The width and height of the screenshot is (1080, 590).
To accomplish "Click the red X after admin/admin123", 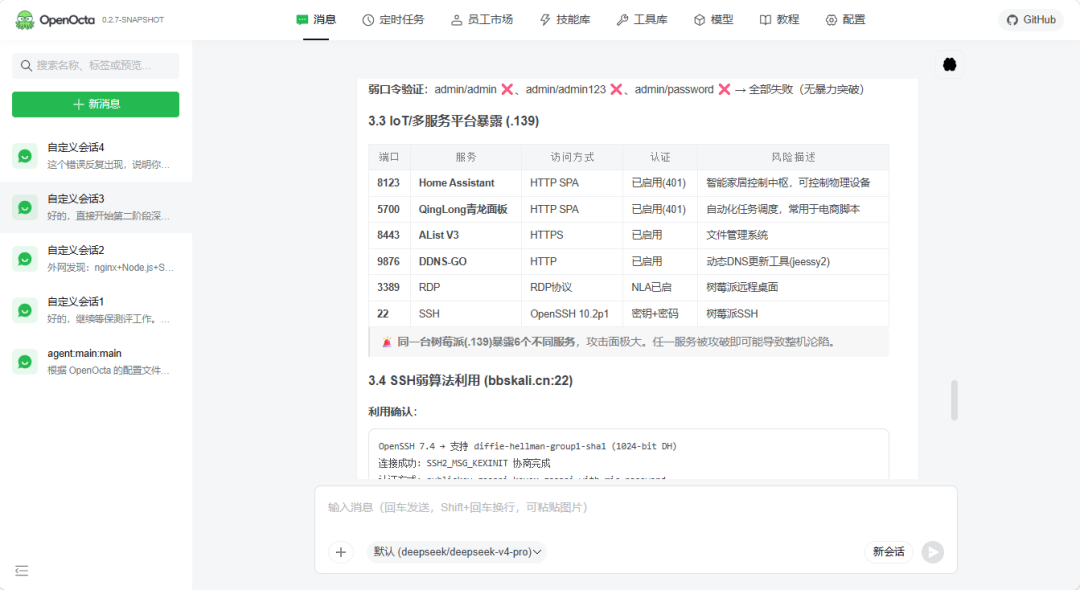I will point(616,89).
